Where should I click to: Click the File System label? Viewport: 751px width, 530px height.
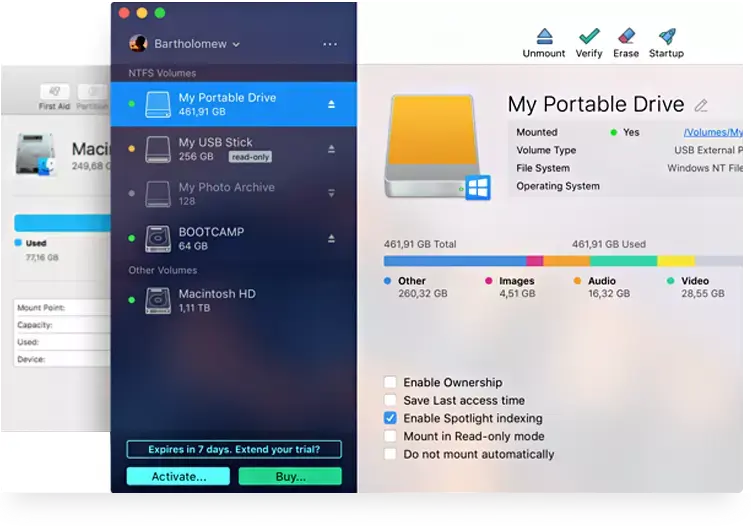(x=543, y=168)
